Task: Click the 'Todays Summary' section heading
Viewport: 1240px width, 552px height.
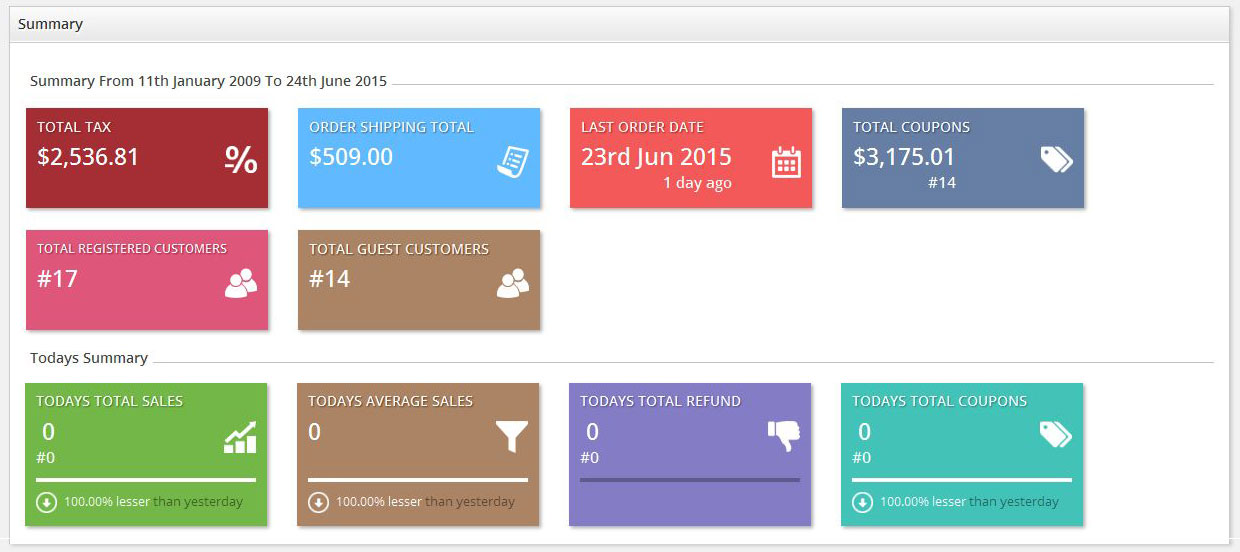Action: tap(89, 358)
